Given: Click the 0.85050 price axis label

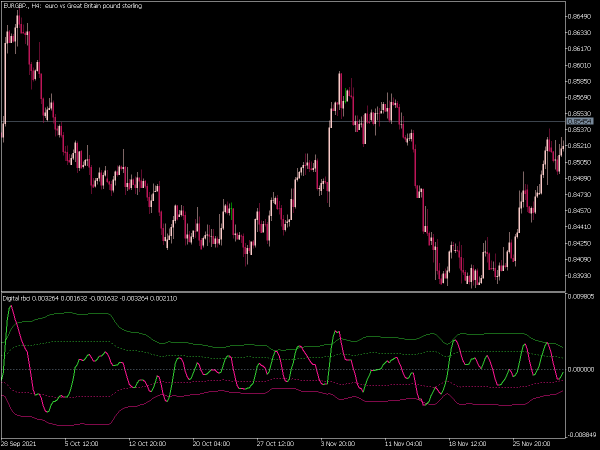Looking at the screenshot, I should click(580, 162).
